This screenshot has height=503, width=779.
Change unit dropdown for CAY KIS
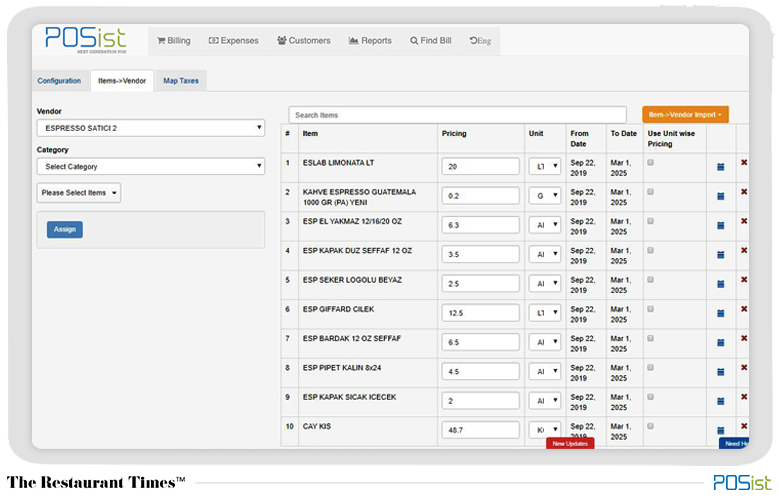[x=545, y=430]
